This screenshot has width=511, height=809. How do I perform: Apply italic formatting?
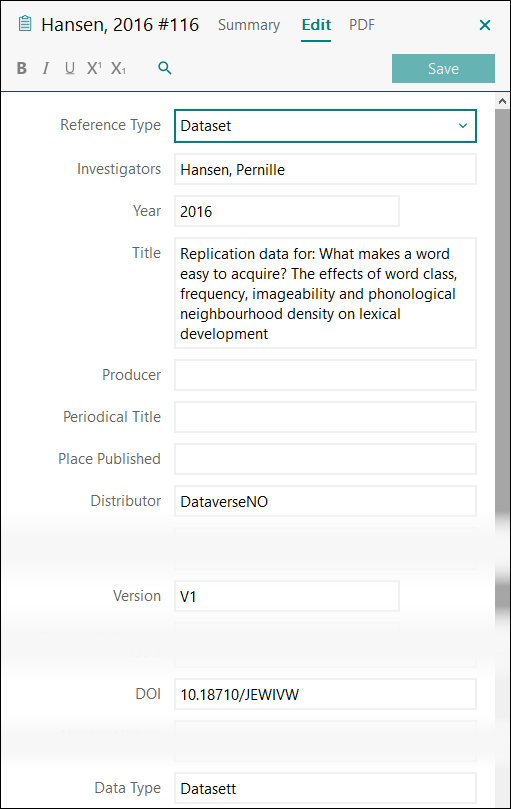point(45,68)
